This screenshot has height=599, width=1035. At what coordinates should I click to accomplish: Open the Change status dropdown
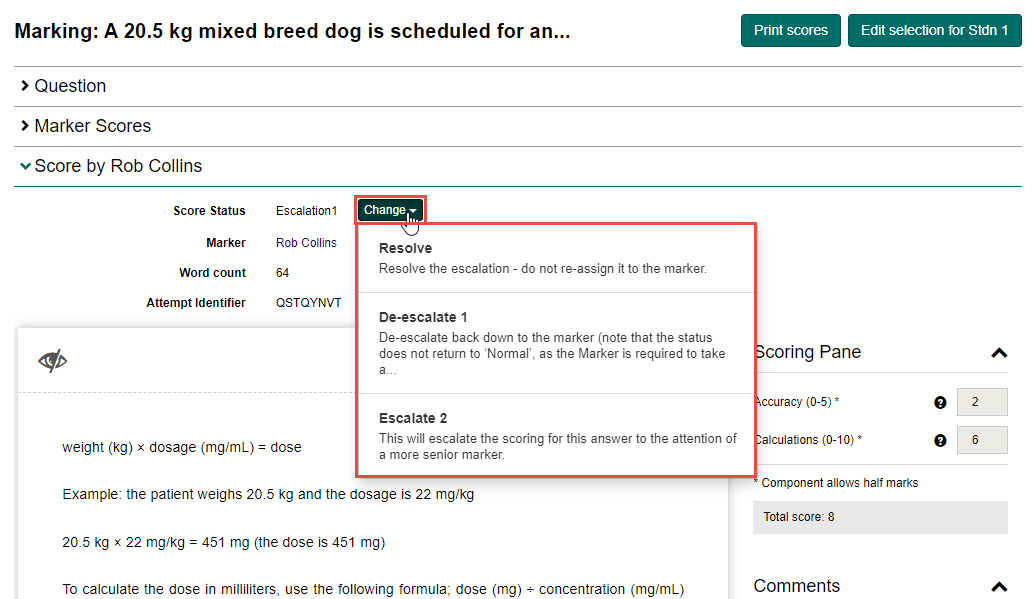click(390, 210)
